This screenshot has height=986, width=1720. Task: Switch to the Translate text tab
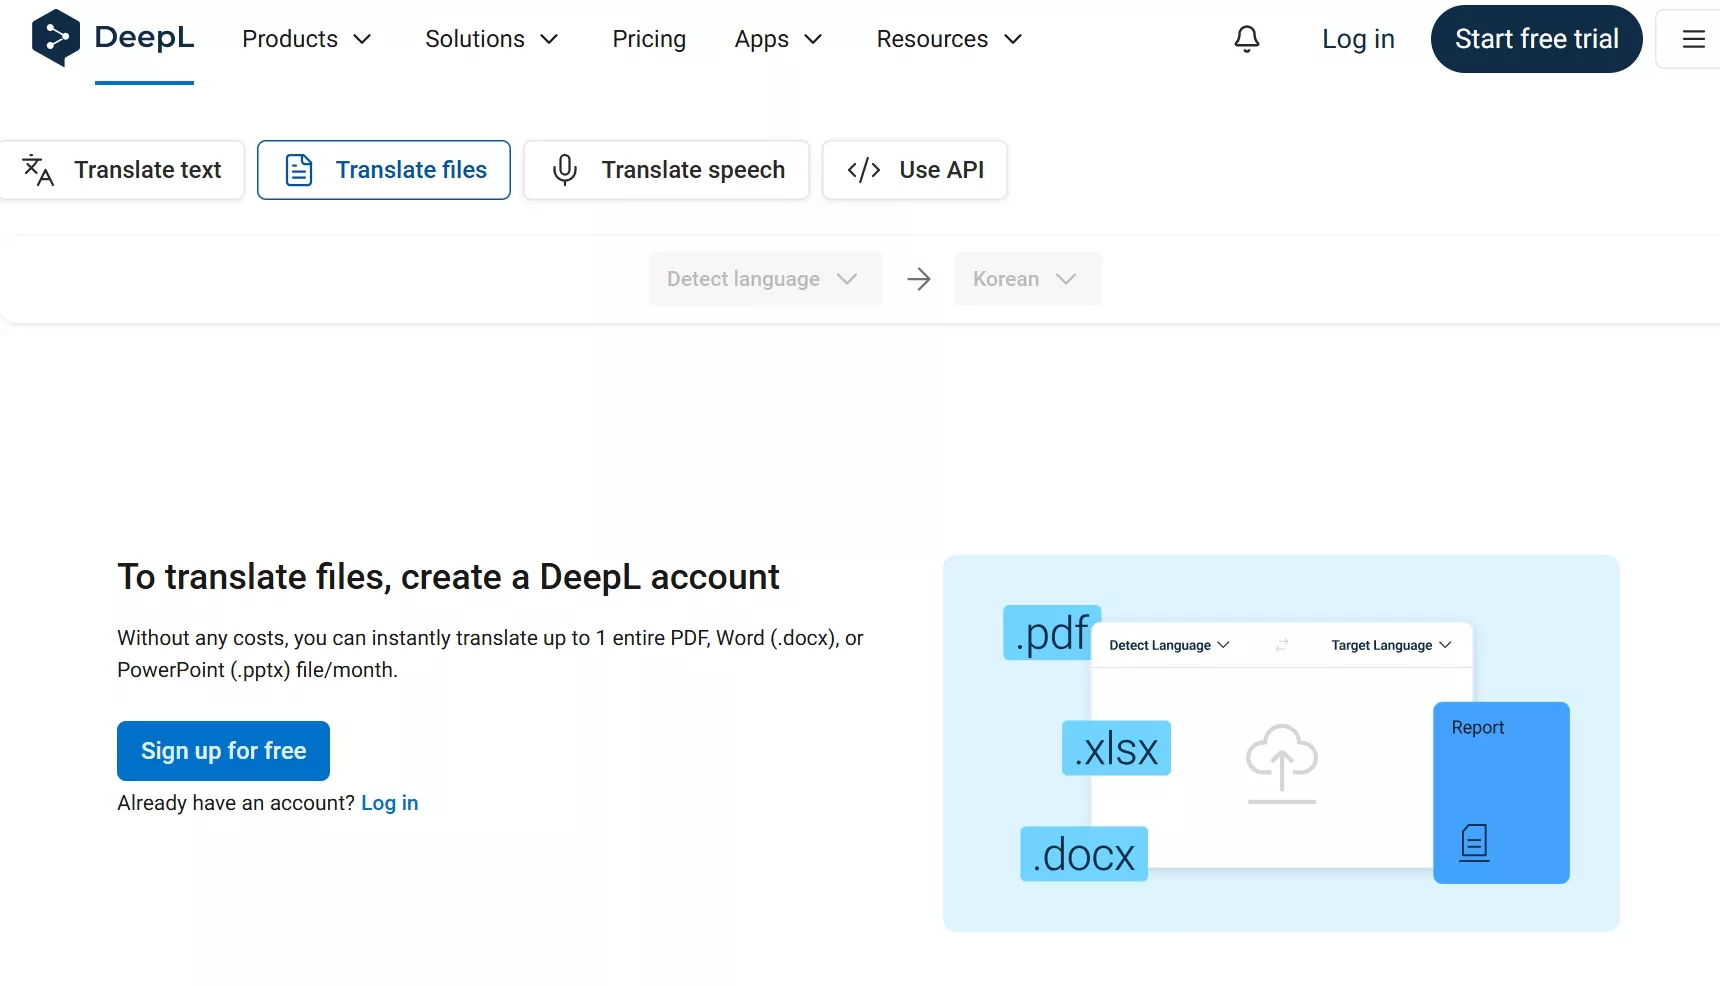(123, 170)
